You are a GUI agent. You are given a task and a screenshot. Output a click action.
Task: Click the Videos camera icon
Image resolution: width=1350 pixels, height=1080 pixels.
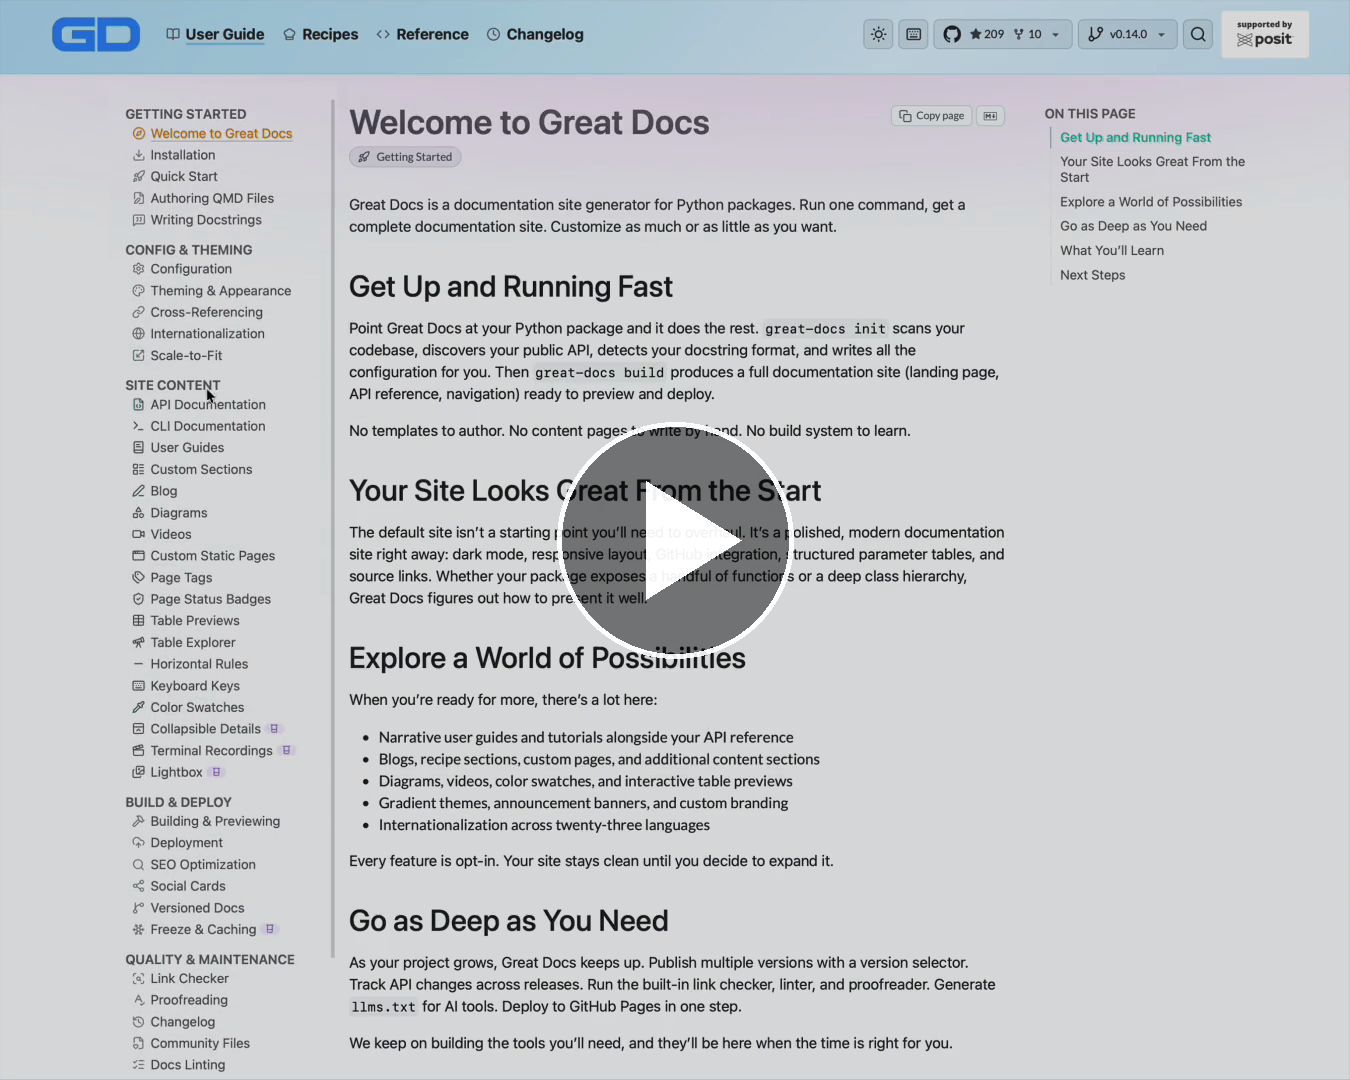(x=139, y=534)
